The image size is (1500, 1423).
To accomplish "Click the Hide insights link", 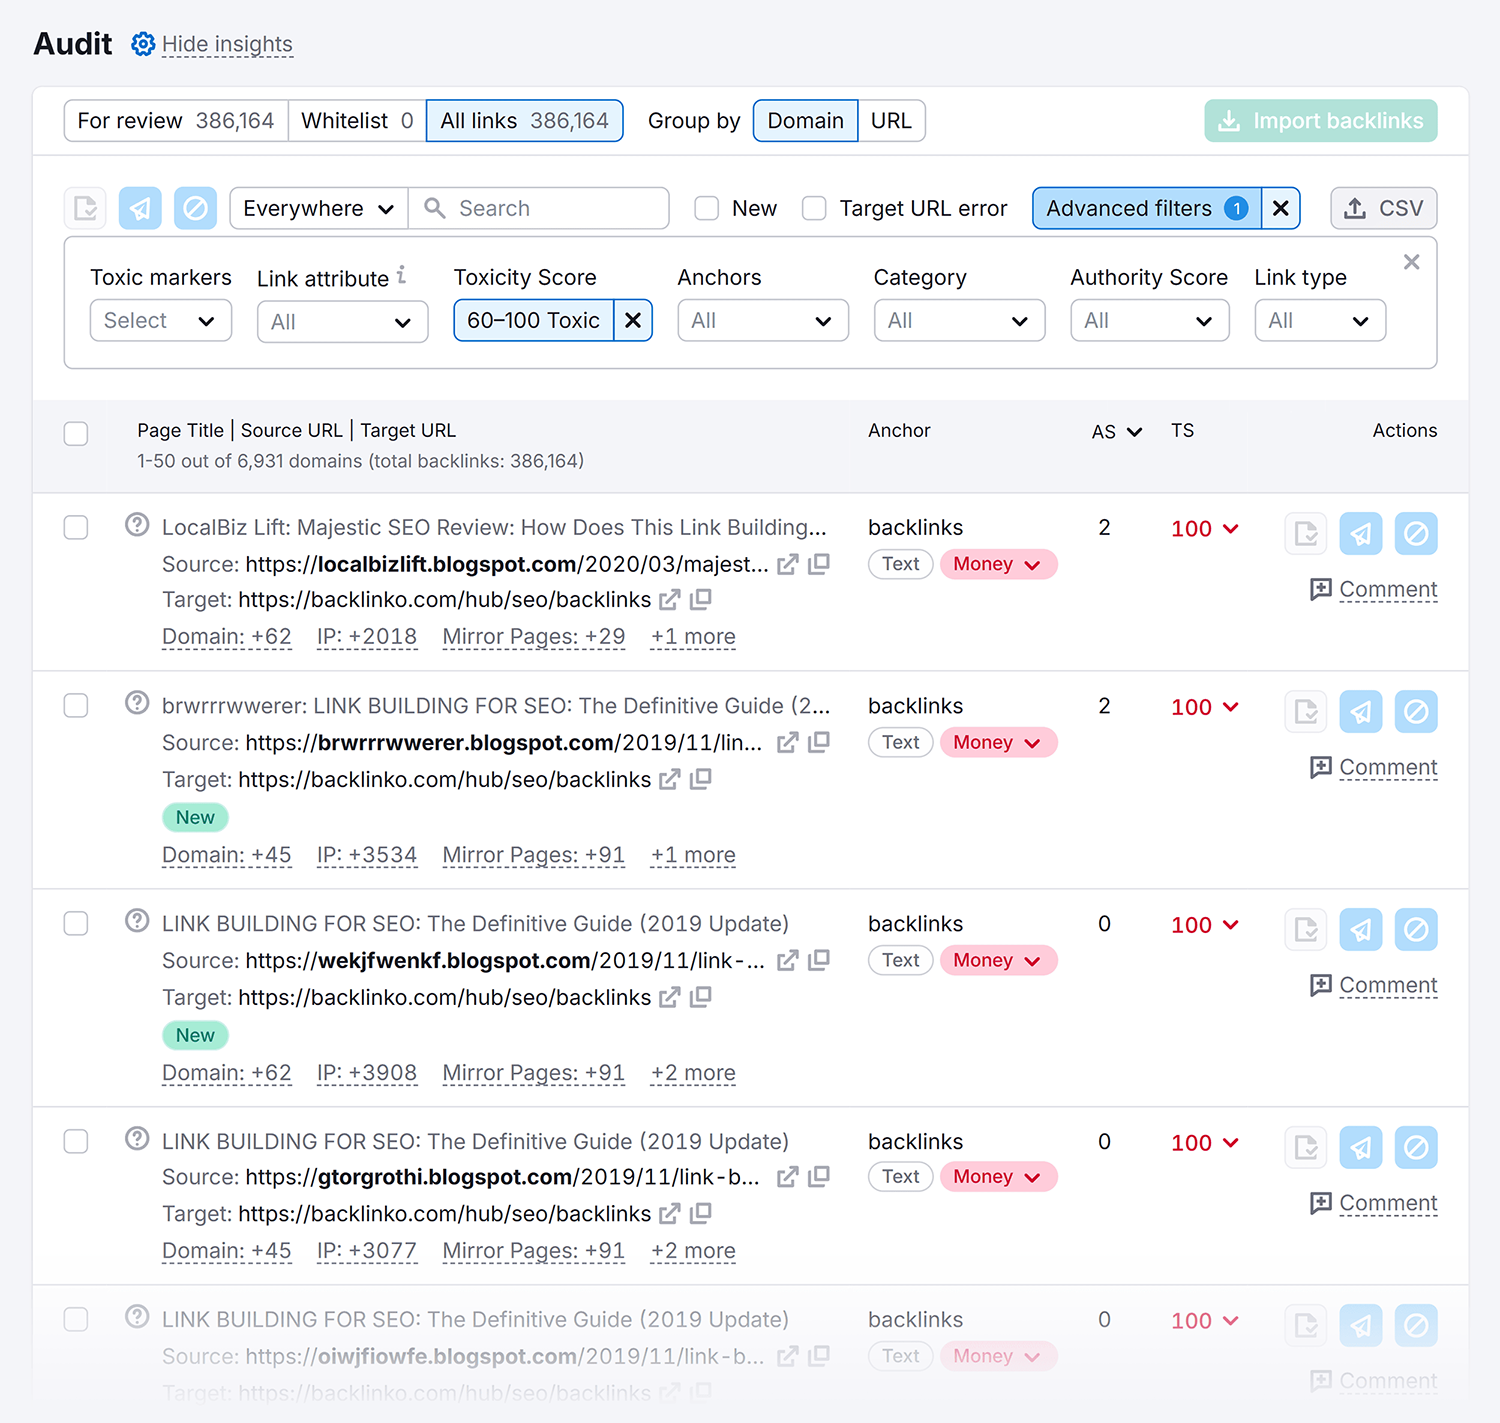I will pos(227,44).
